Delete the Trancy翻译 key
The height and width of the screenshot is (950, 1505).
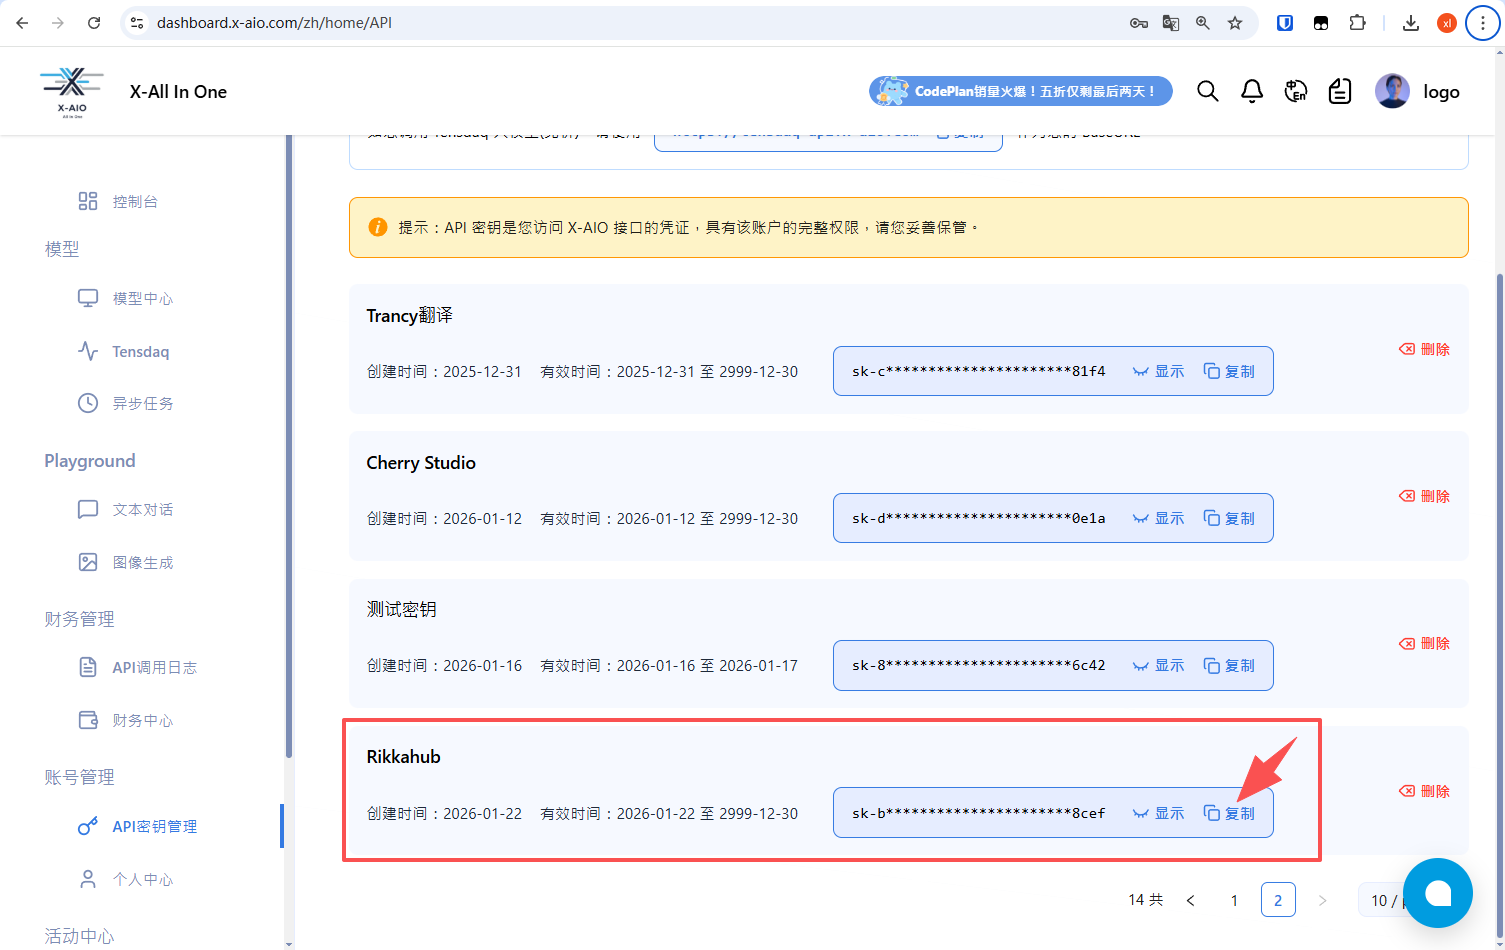[x=1424, y=349]
